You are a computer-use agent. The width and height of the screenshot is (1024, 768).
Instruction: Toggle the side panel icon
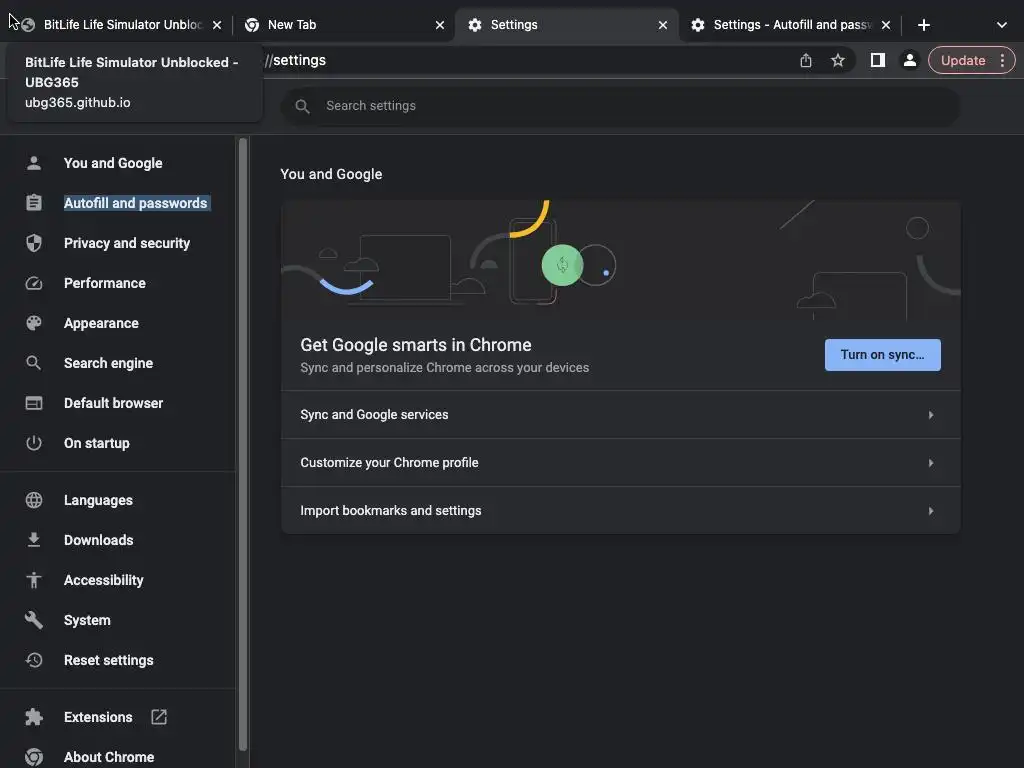[x=877, y=60]
